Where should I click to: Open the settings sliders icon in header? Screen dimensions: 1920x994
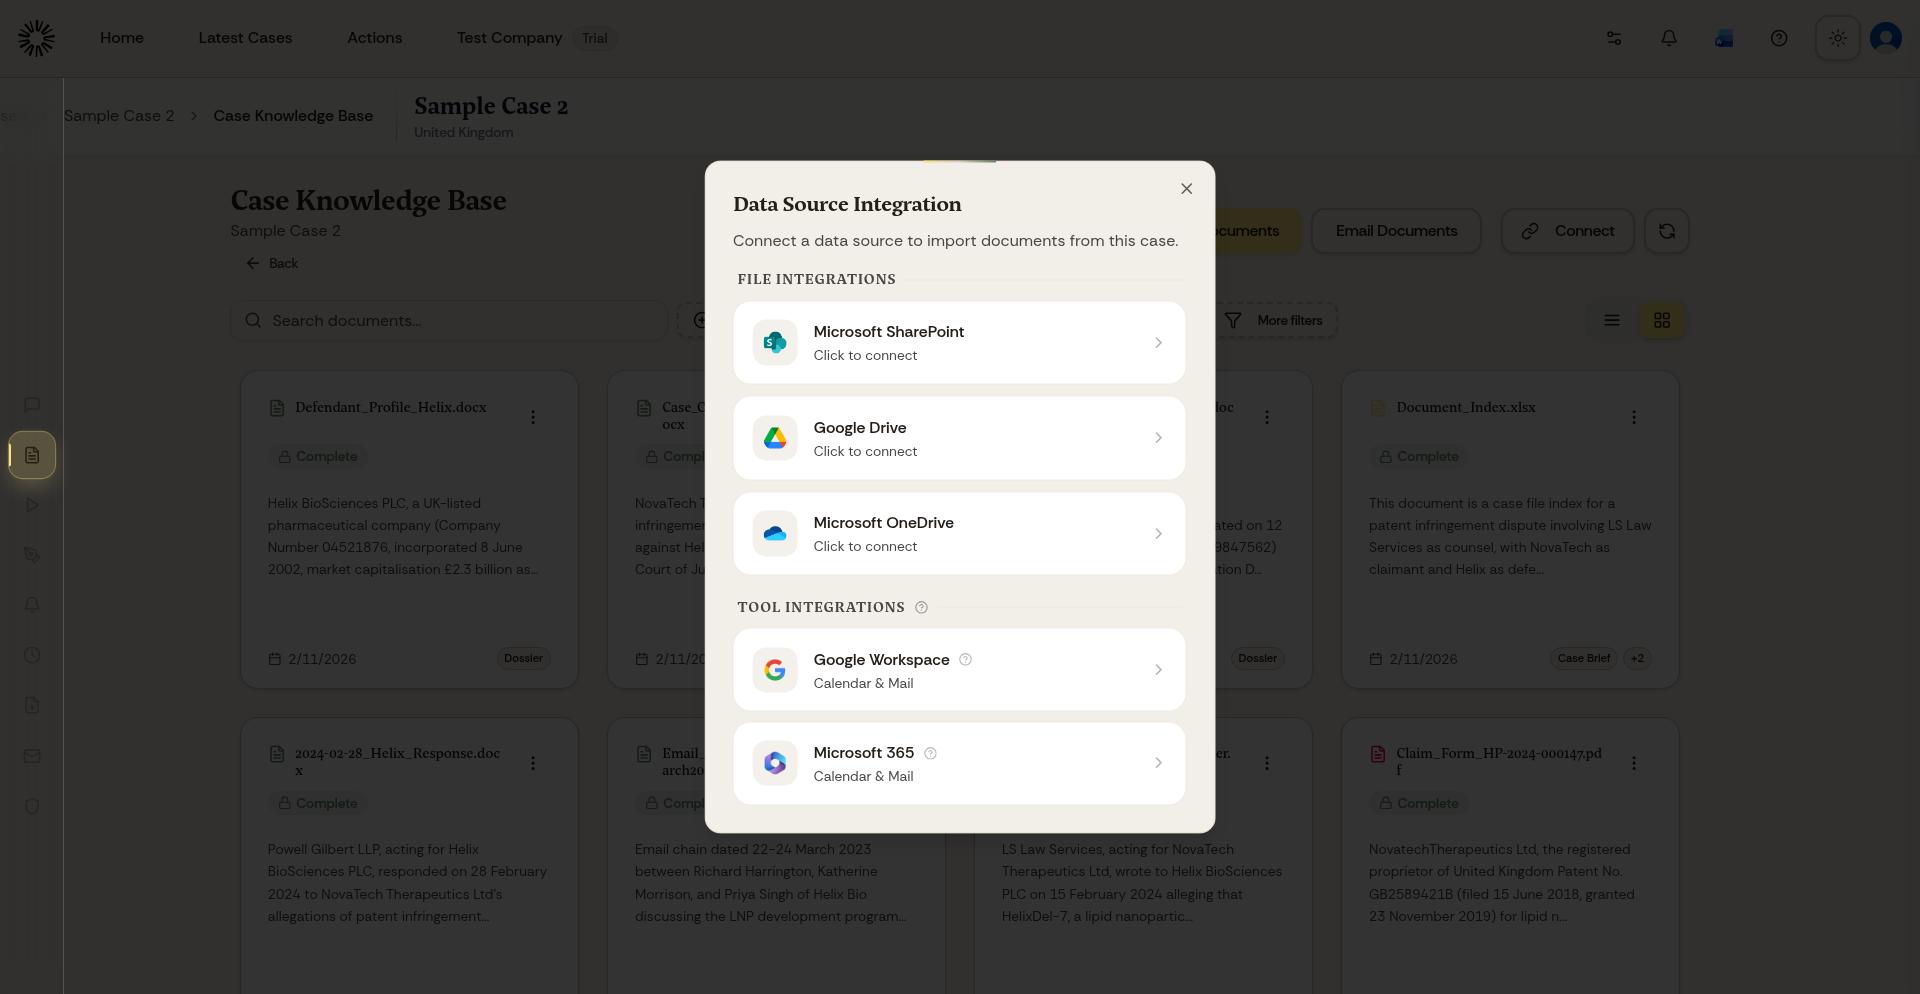click(1614, 38)
